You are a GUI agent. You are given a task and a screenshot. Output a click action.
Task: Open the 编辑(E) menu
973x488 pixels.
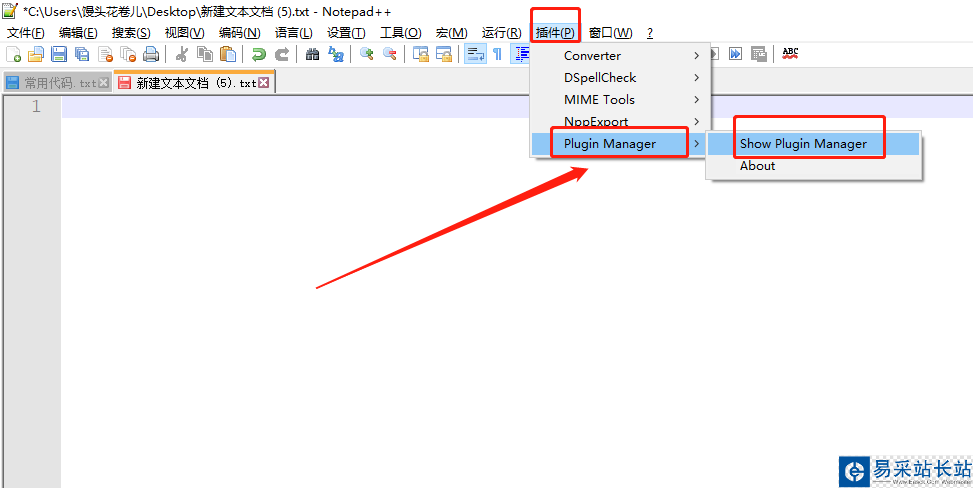[78, 33]
